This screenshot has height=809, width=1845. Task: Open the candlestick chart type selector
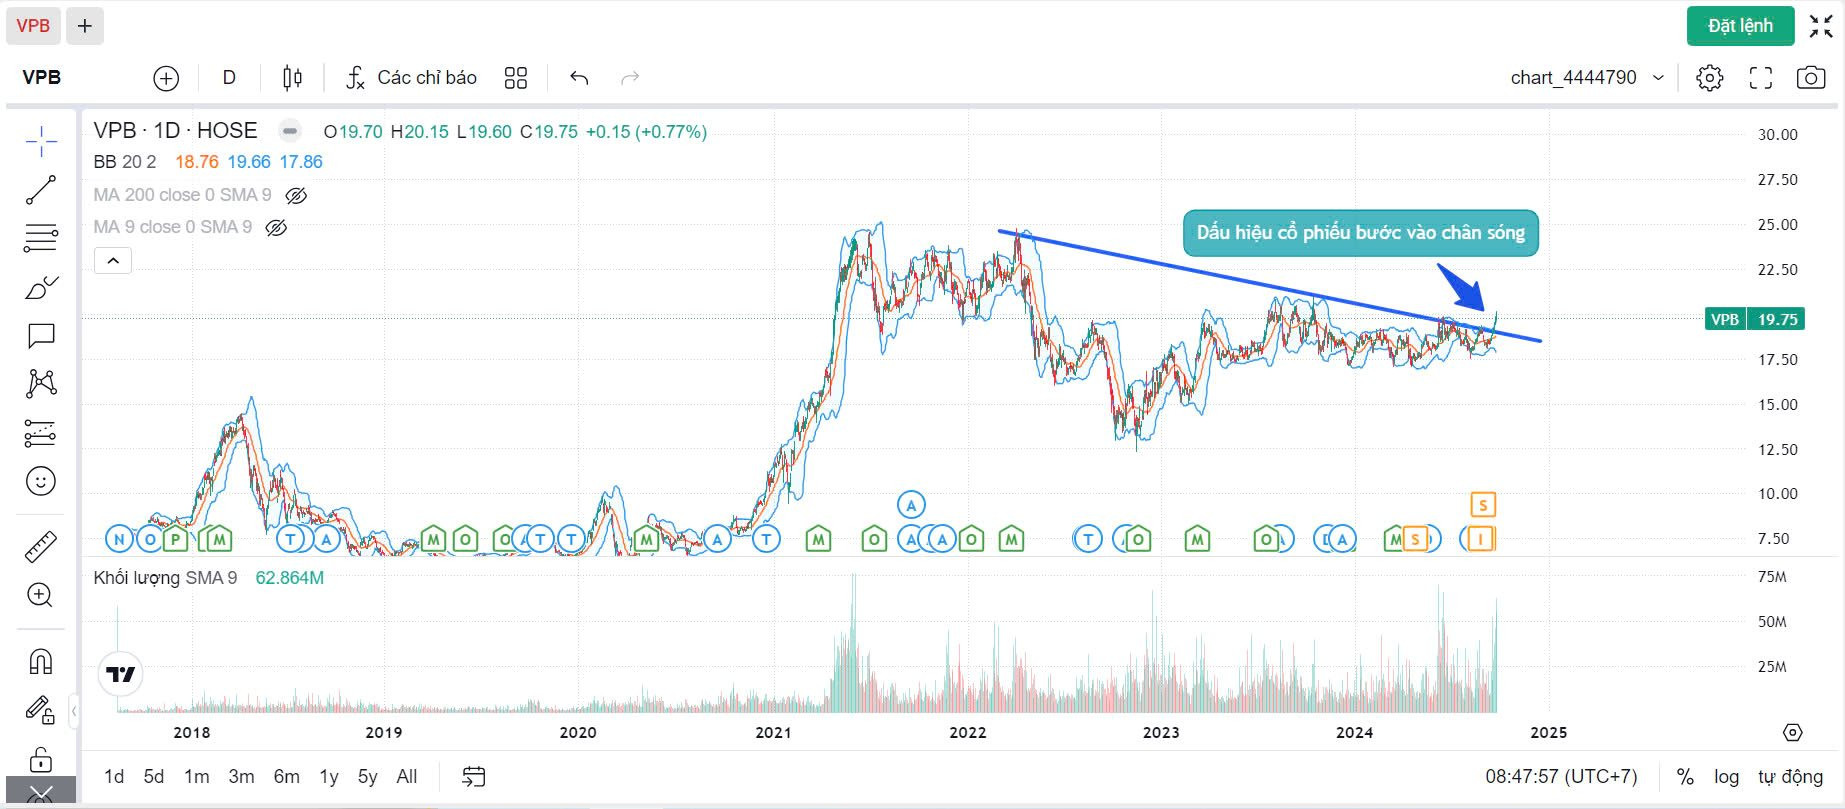point(292,78)
